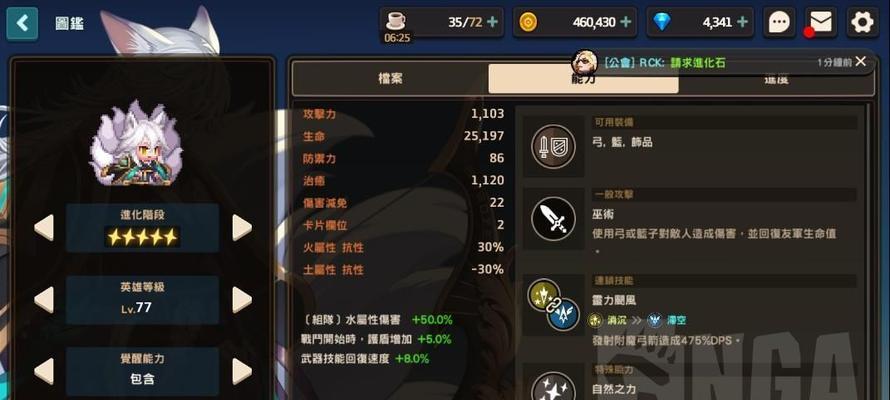Decrease hero level with left arrow
Image resolution: width=890 pixels, height=400 pixels.
click(44, 300)
